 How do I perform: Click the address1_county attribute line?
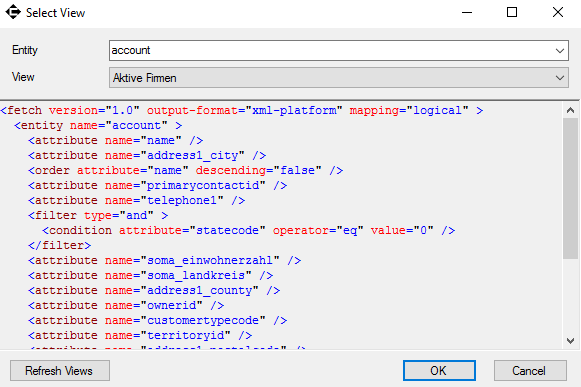coord(154,291)
